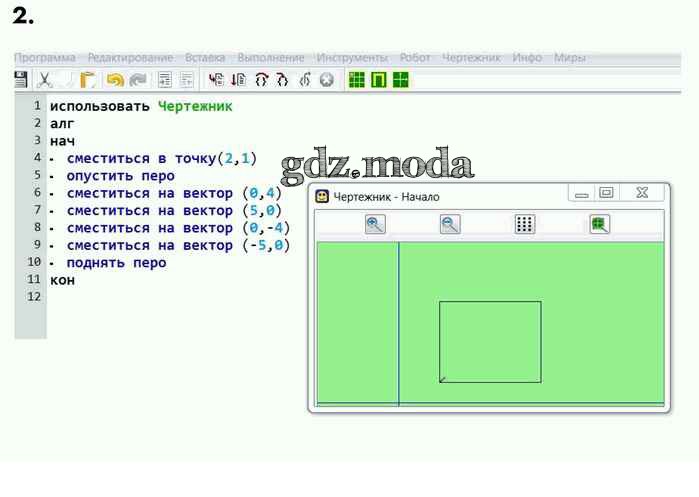Open the Редактирование menu

(130, 58)
